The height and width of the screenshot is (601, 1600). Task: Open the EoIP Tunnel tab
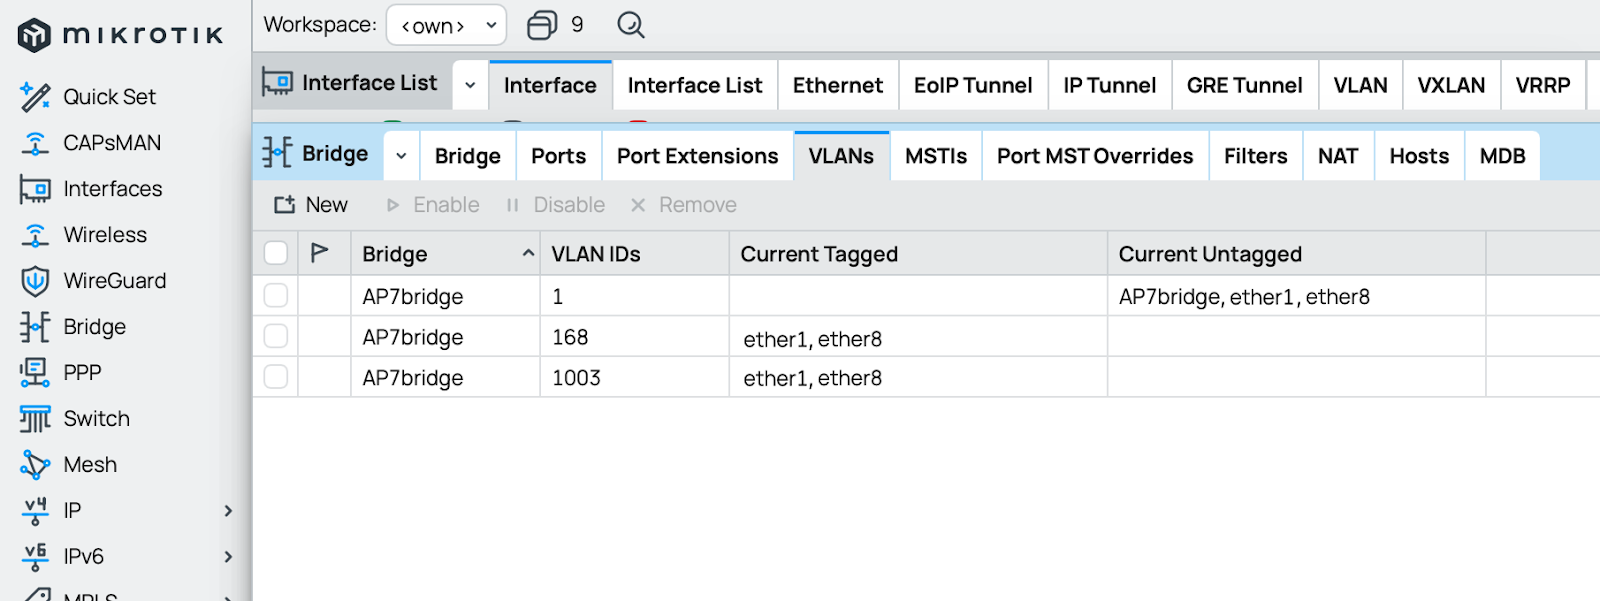[973, 85]
